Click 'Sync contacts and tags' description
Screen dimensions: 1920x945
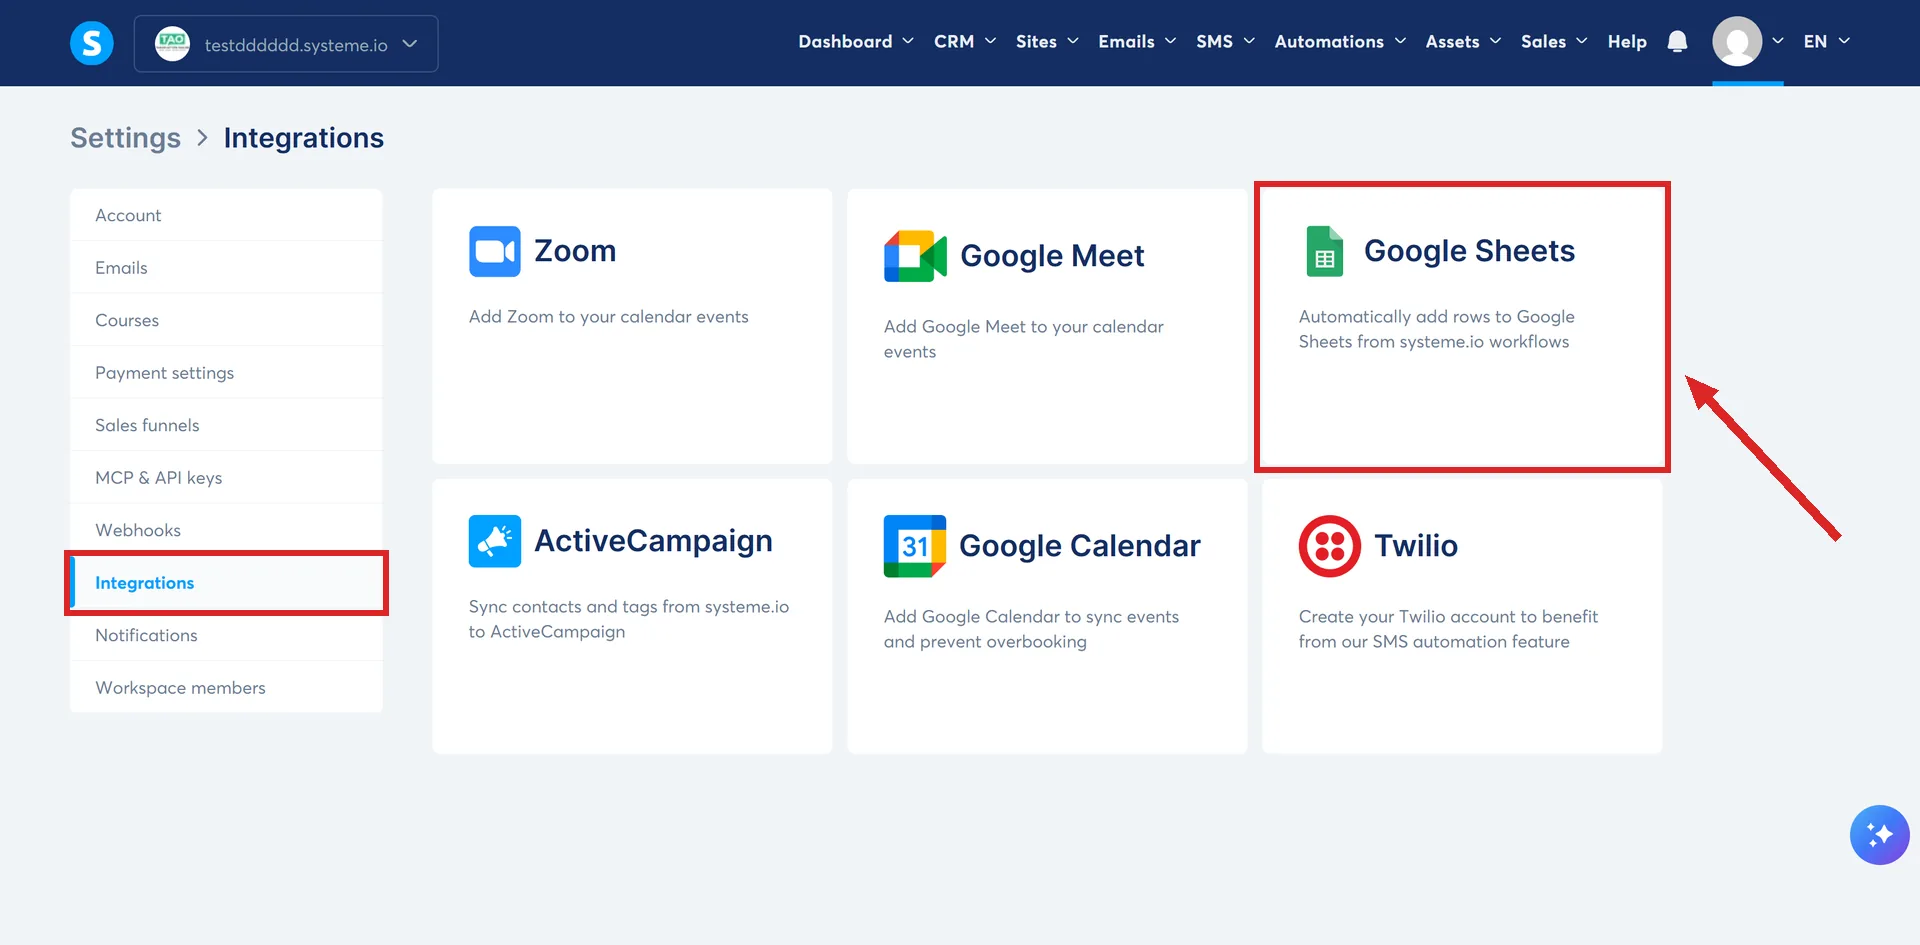click(x=629, y=619)
